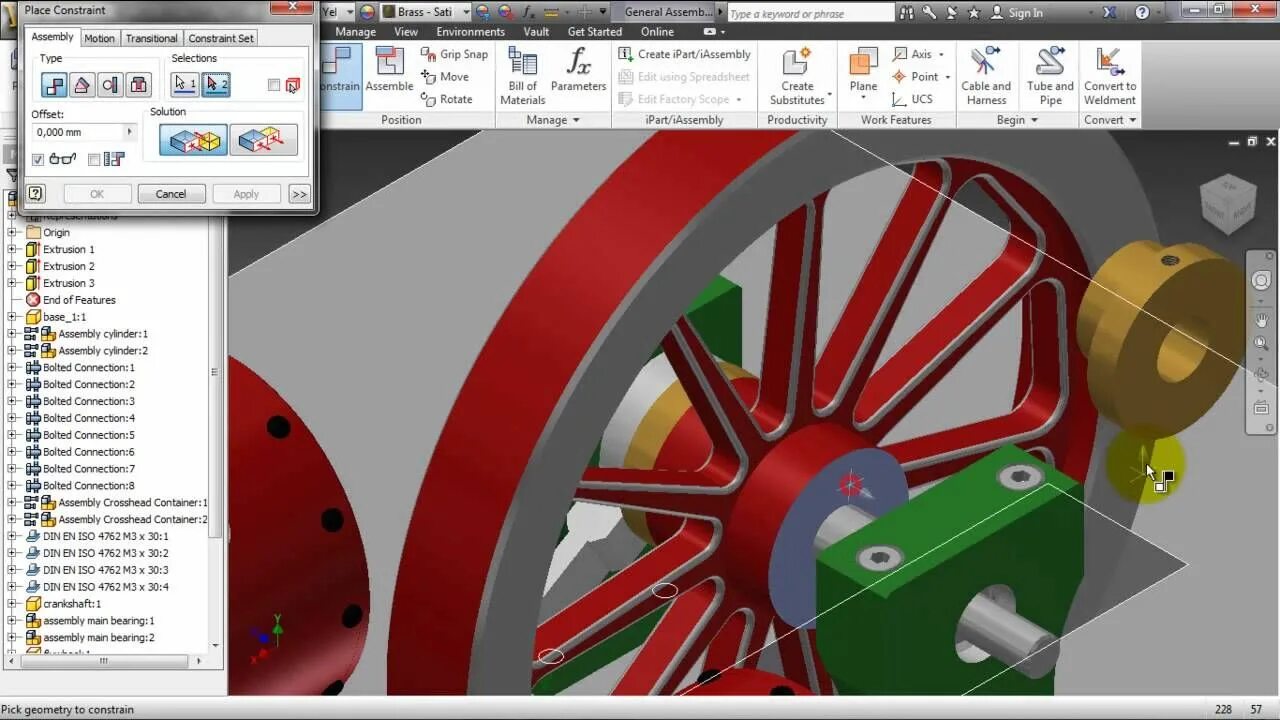Expand Bolted Connection:1 node
The image size is (1280, 720).
click(x=12, y=367)
